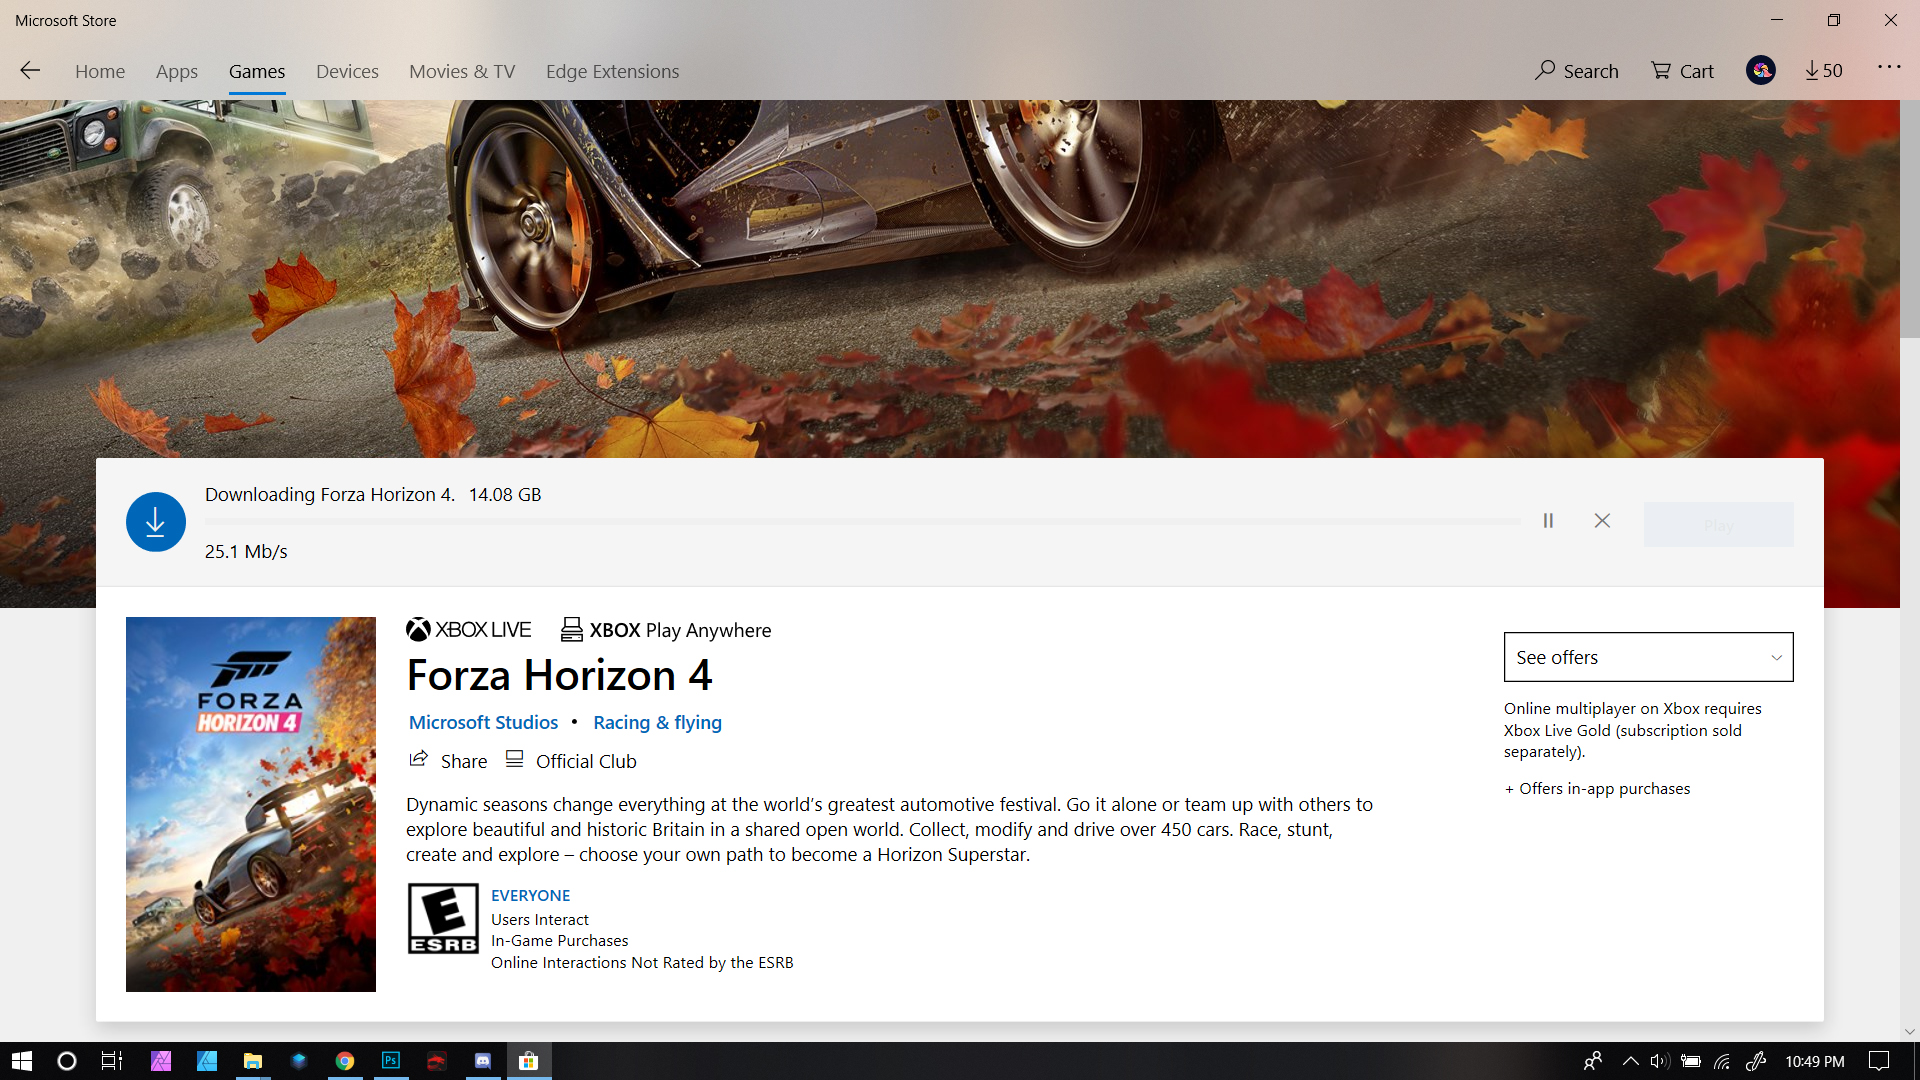Open Google Chrome from taskbar
The image size is (1920, 1080).
pos(345,1061)
